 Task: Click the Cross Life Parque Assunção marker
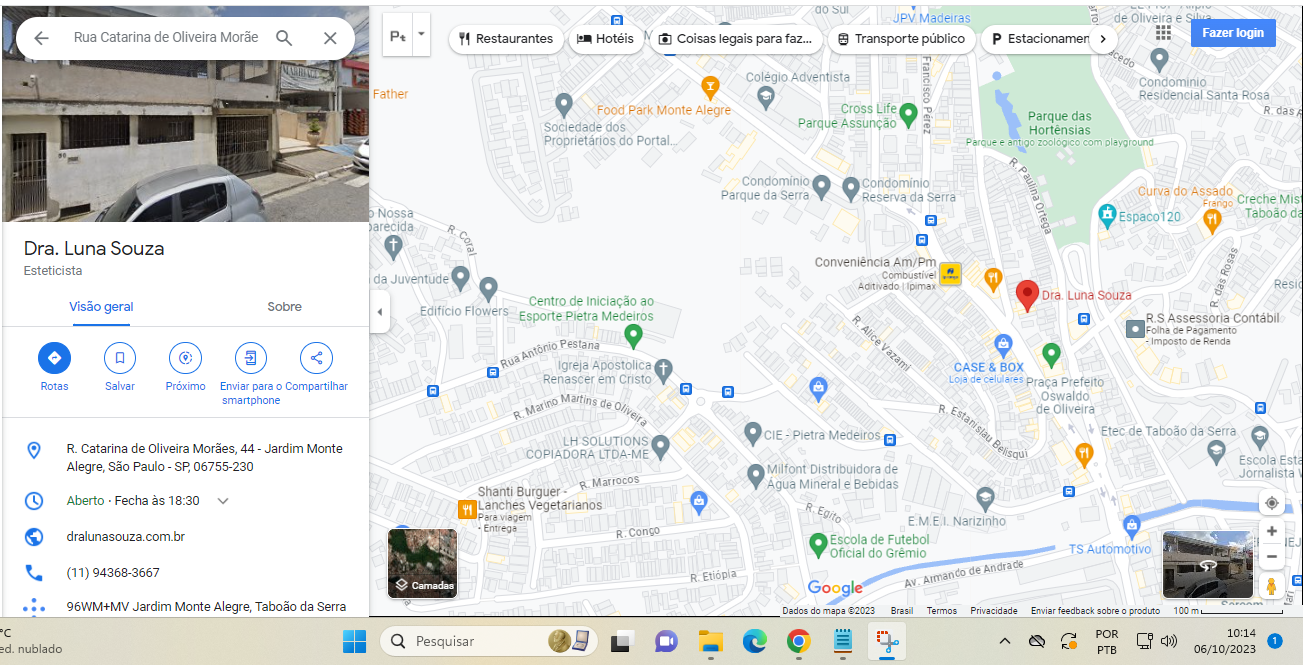[x=908, y=114]
